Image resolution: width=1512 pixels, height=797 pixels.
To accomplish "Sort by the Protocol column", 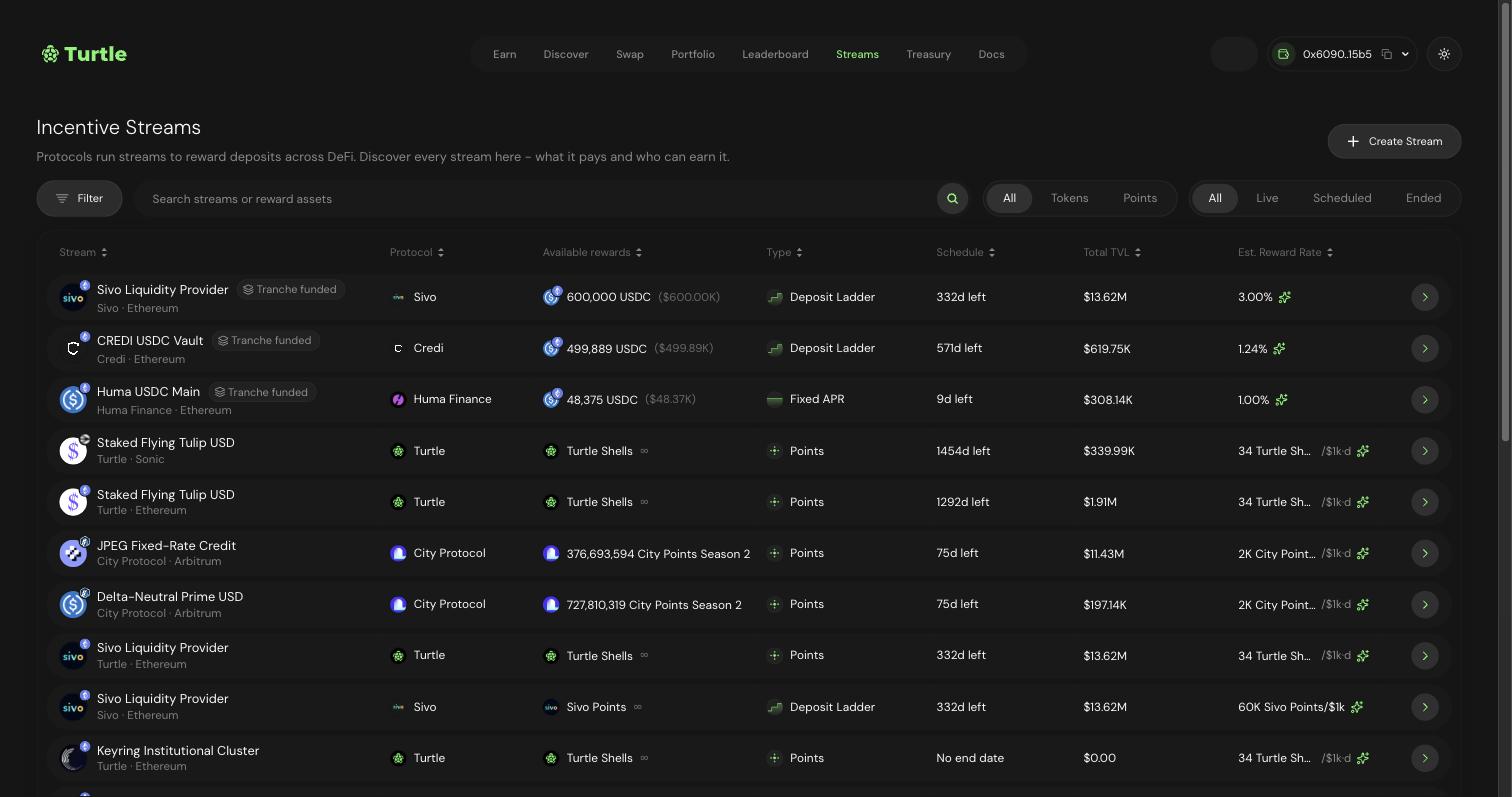I will pyautogui.click(x=417, y=252).
